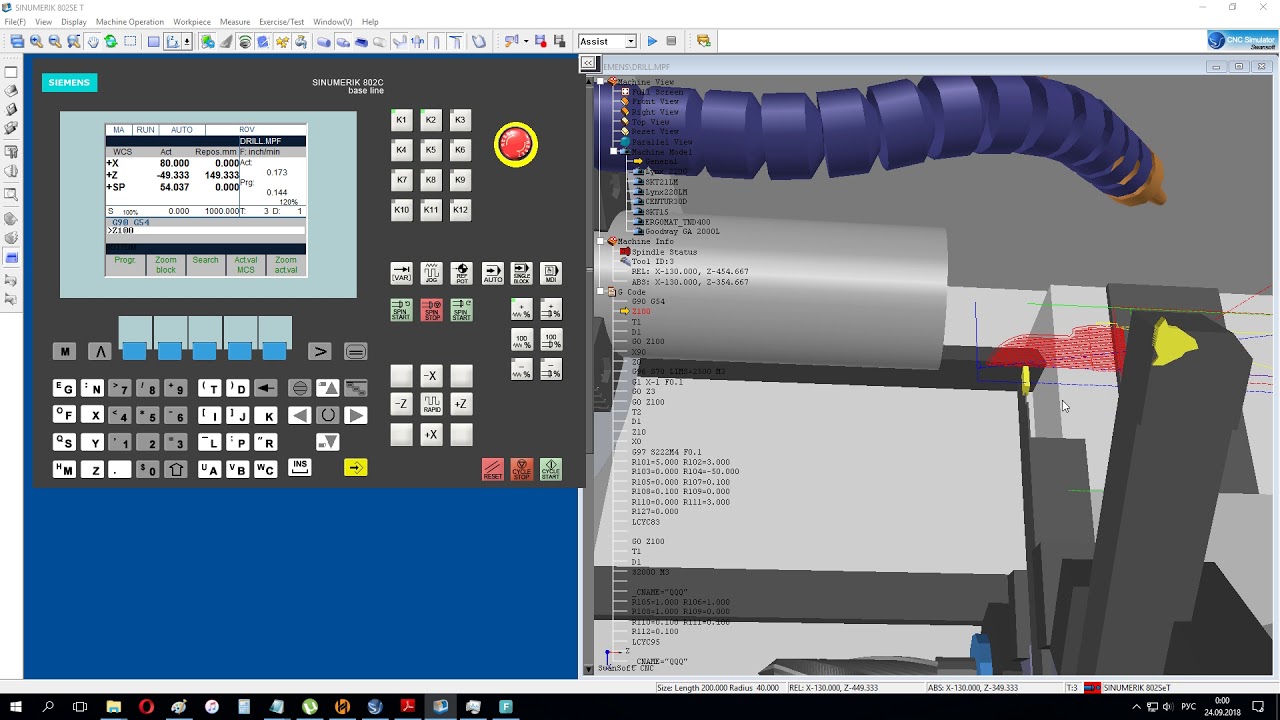Toggle the K12 user key
This screenshot has width=1280, height=720.
[460, 210]
